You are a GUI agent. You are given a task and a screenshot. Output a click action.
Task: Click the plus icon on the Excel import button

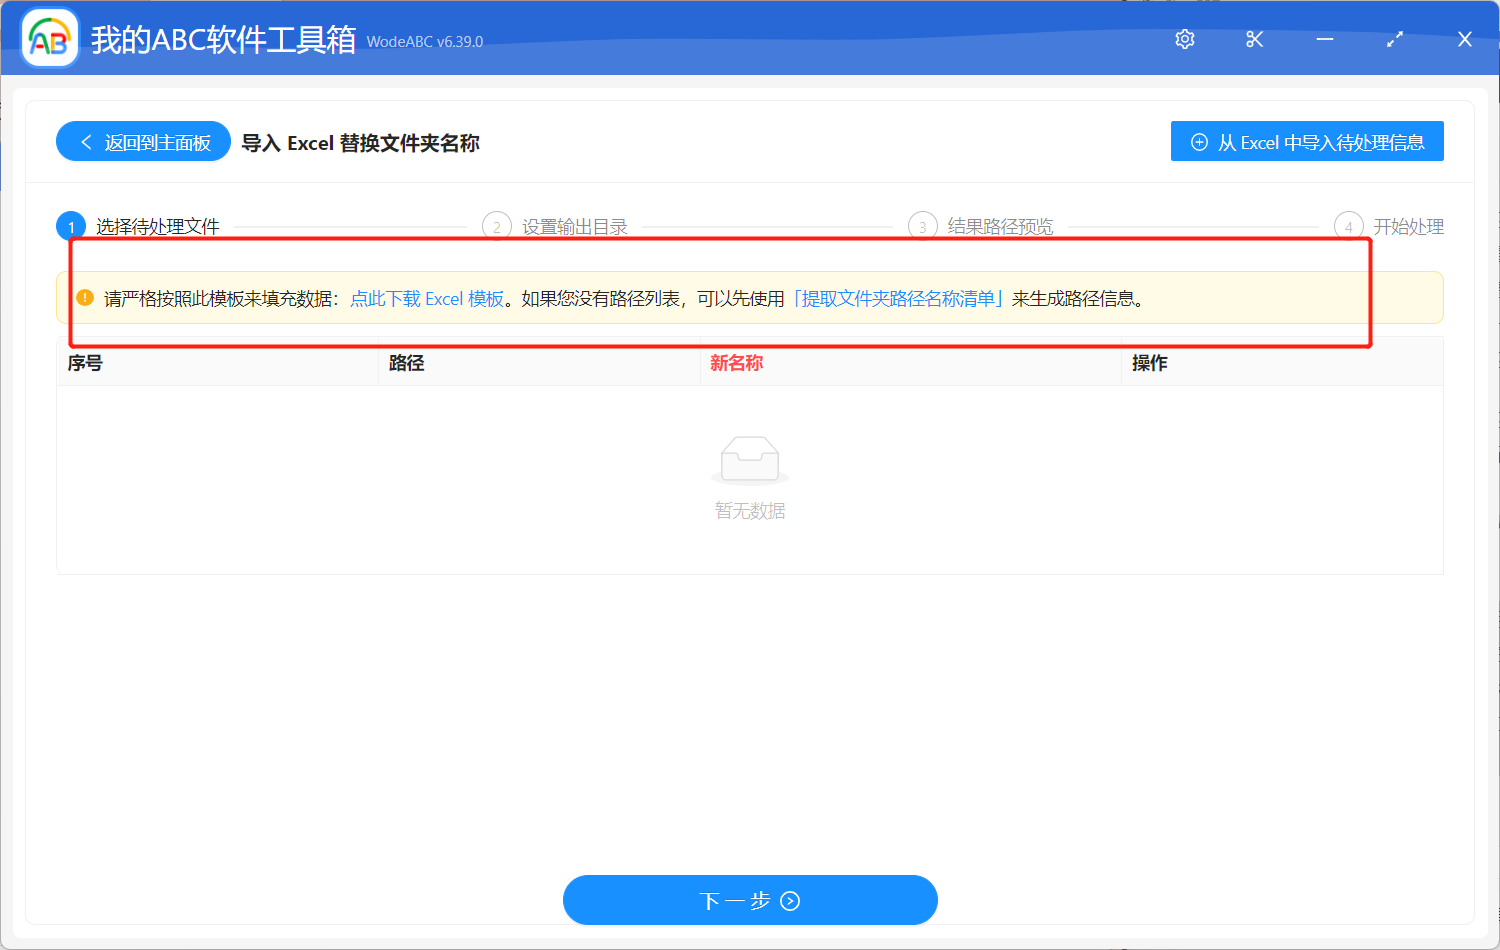tap(1198, 141)
